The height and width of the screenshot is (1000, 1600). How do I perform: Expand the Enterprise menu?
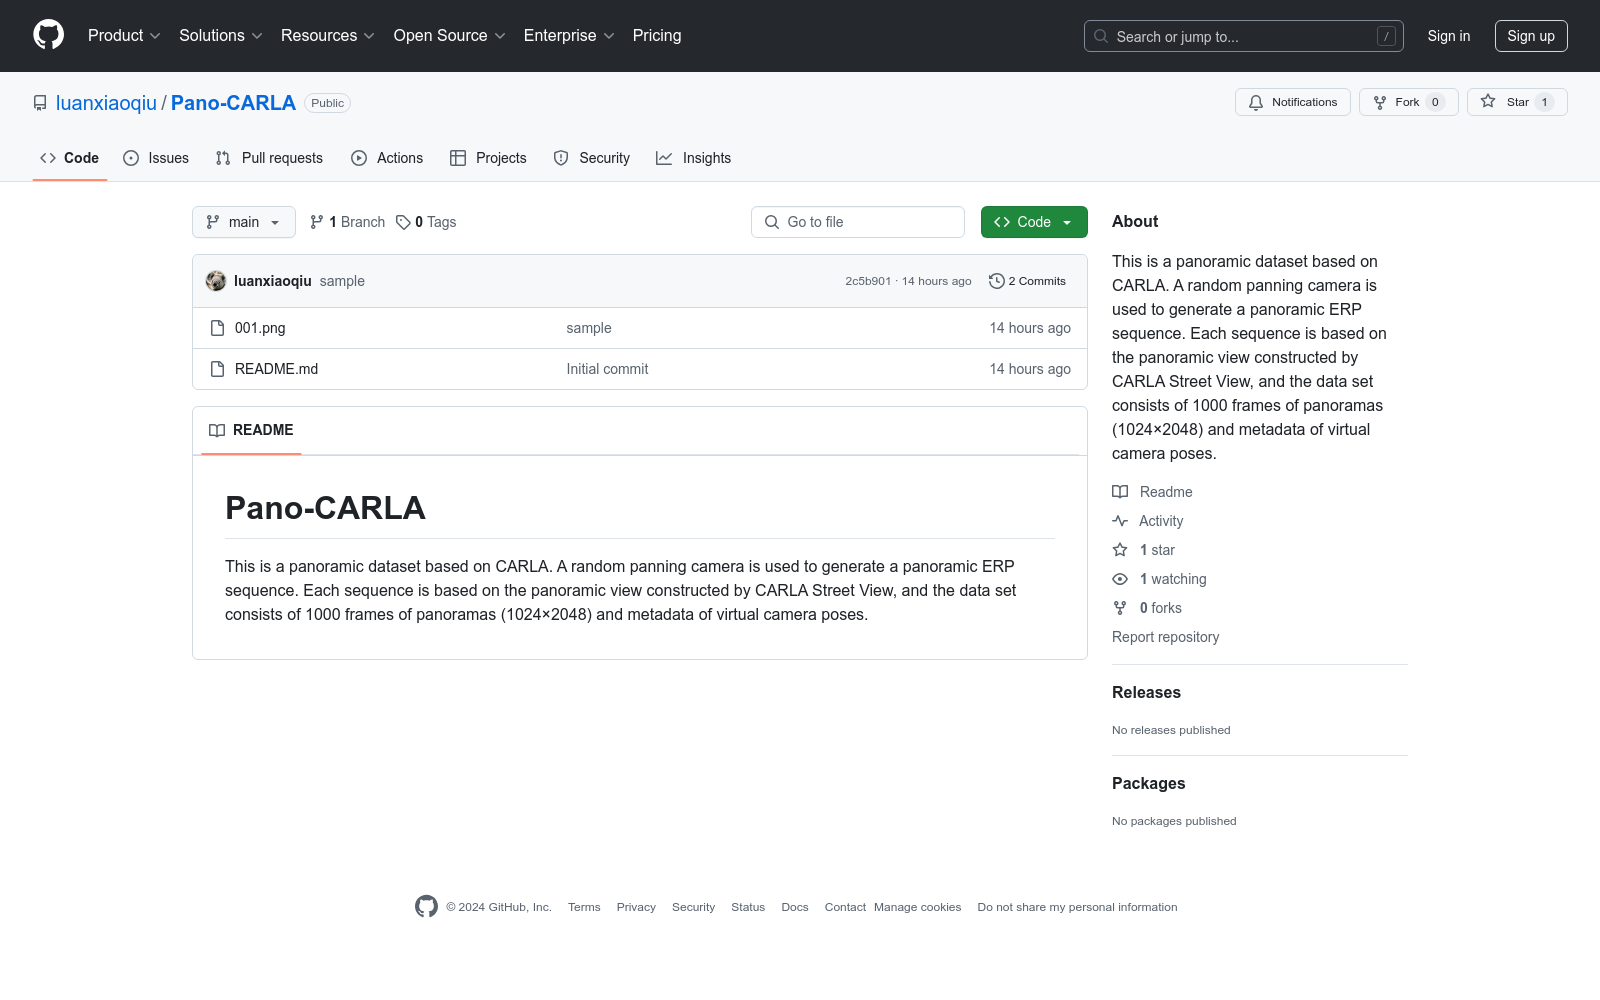(569, 36)
